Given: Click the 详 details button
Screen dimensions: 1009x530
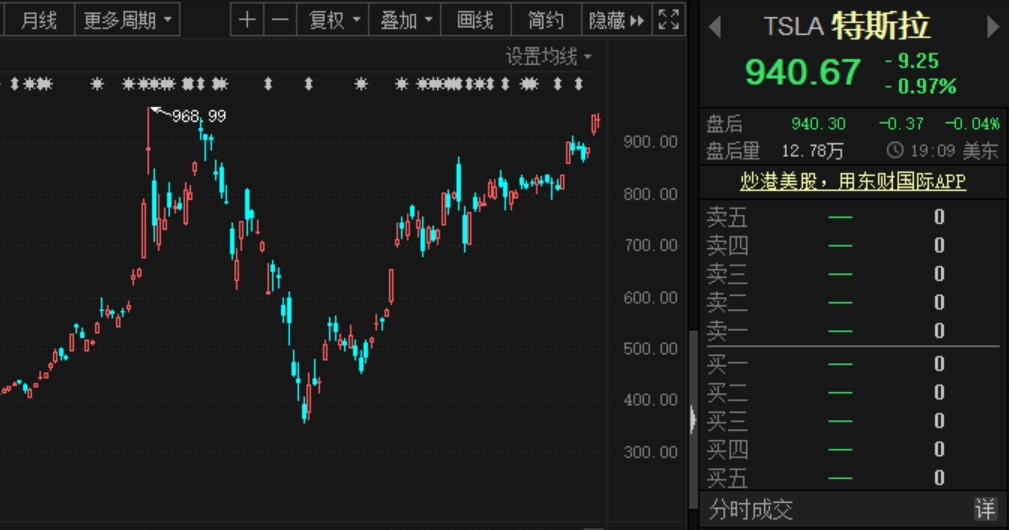Looking at the screenshot, I should [985, 509].
